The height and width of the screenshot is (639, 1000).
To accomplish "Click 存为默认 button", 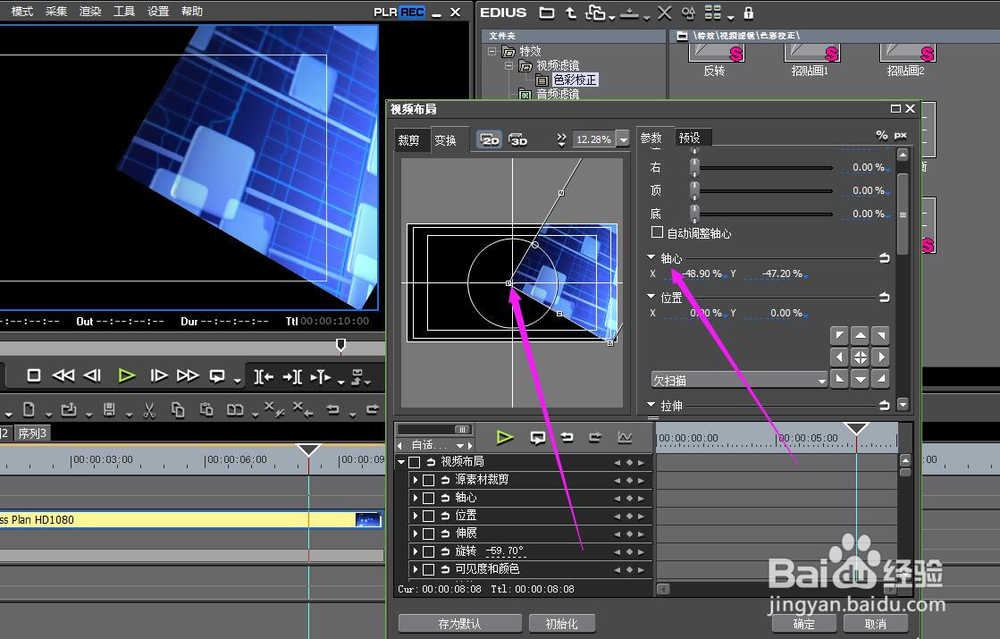I will 460,623.
